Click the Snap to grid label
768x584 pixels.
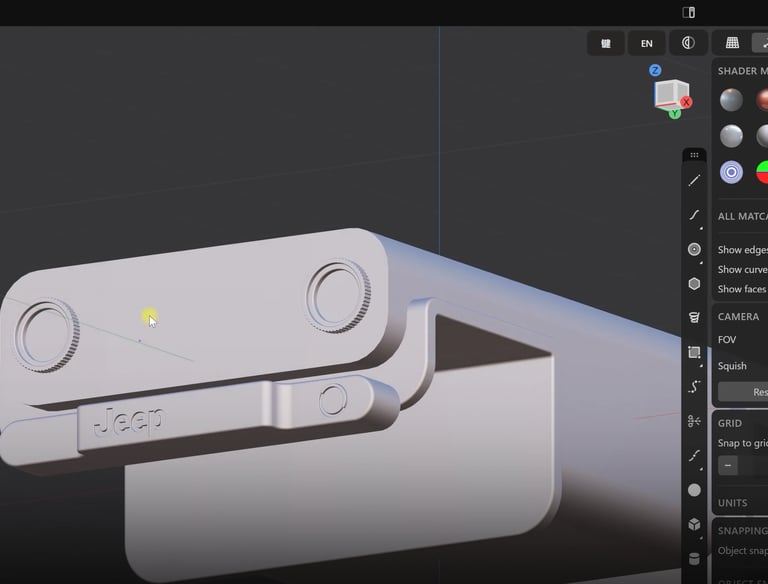(x=743, y=443)
